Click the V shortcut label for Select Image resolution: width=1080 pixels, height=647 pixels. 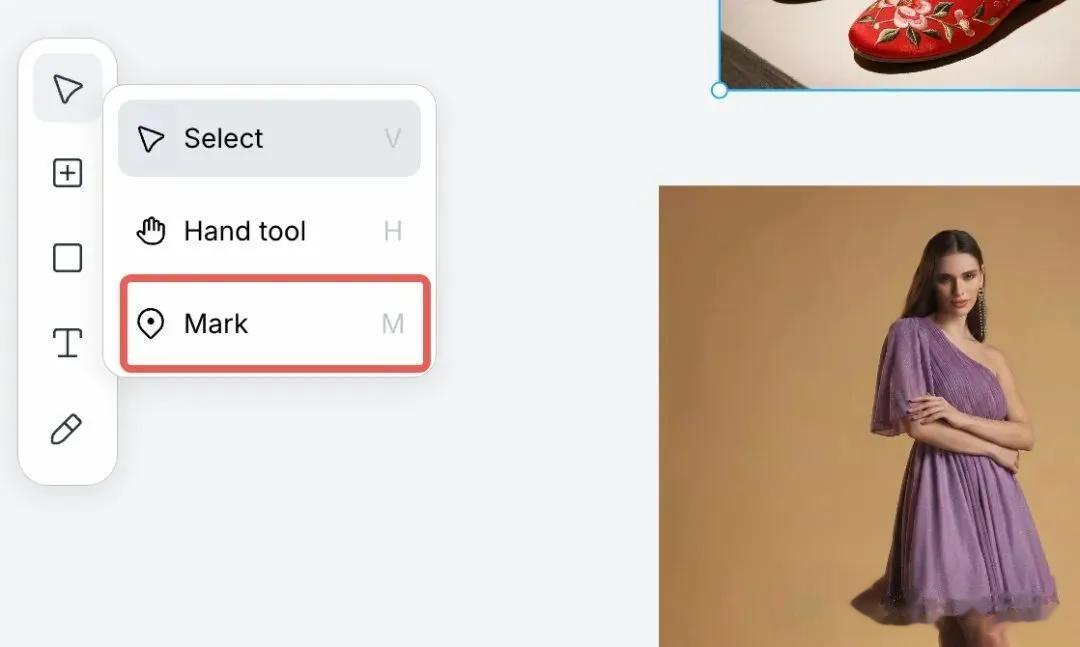[393, 138]
